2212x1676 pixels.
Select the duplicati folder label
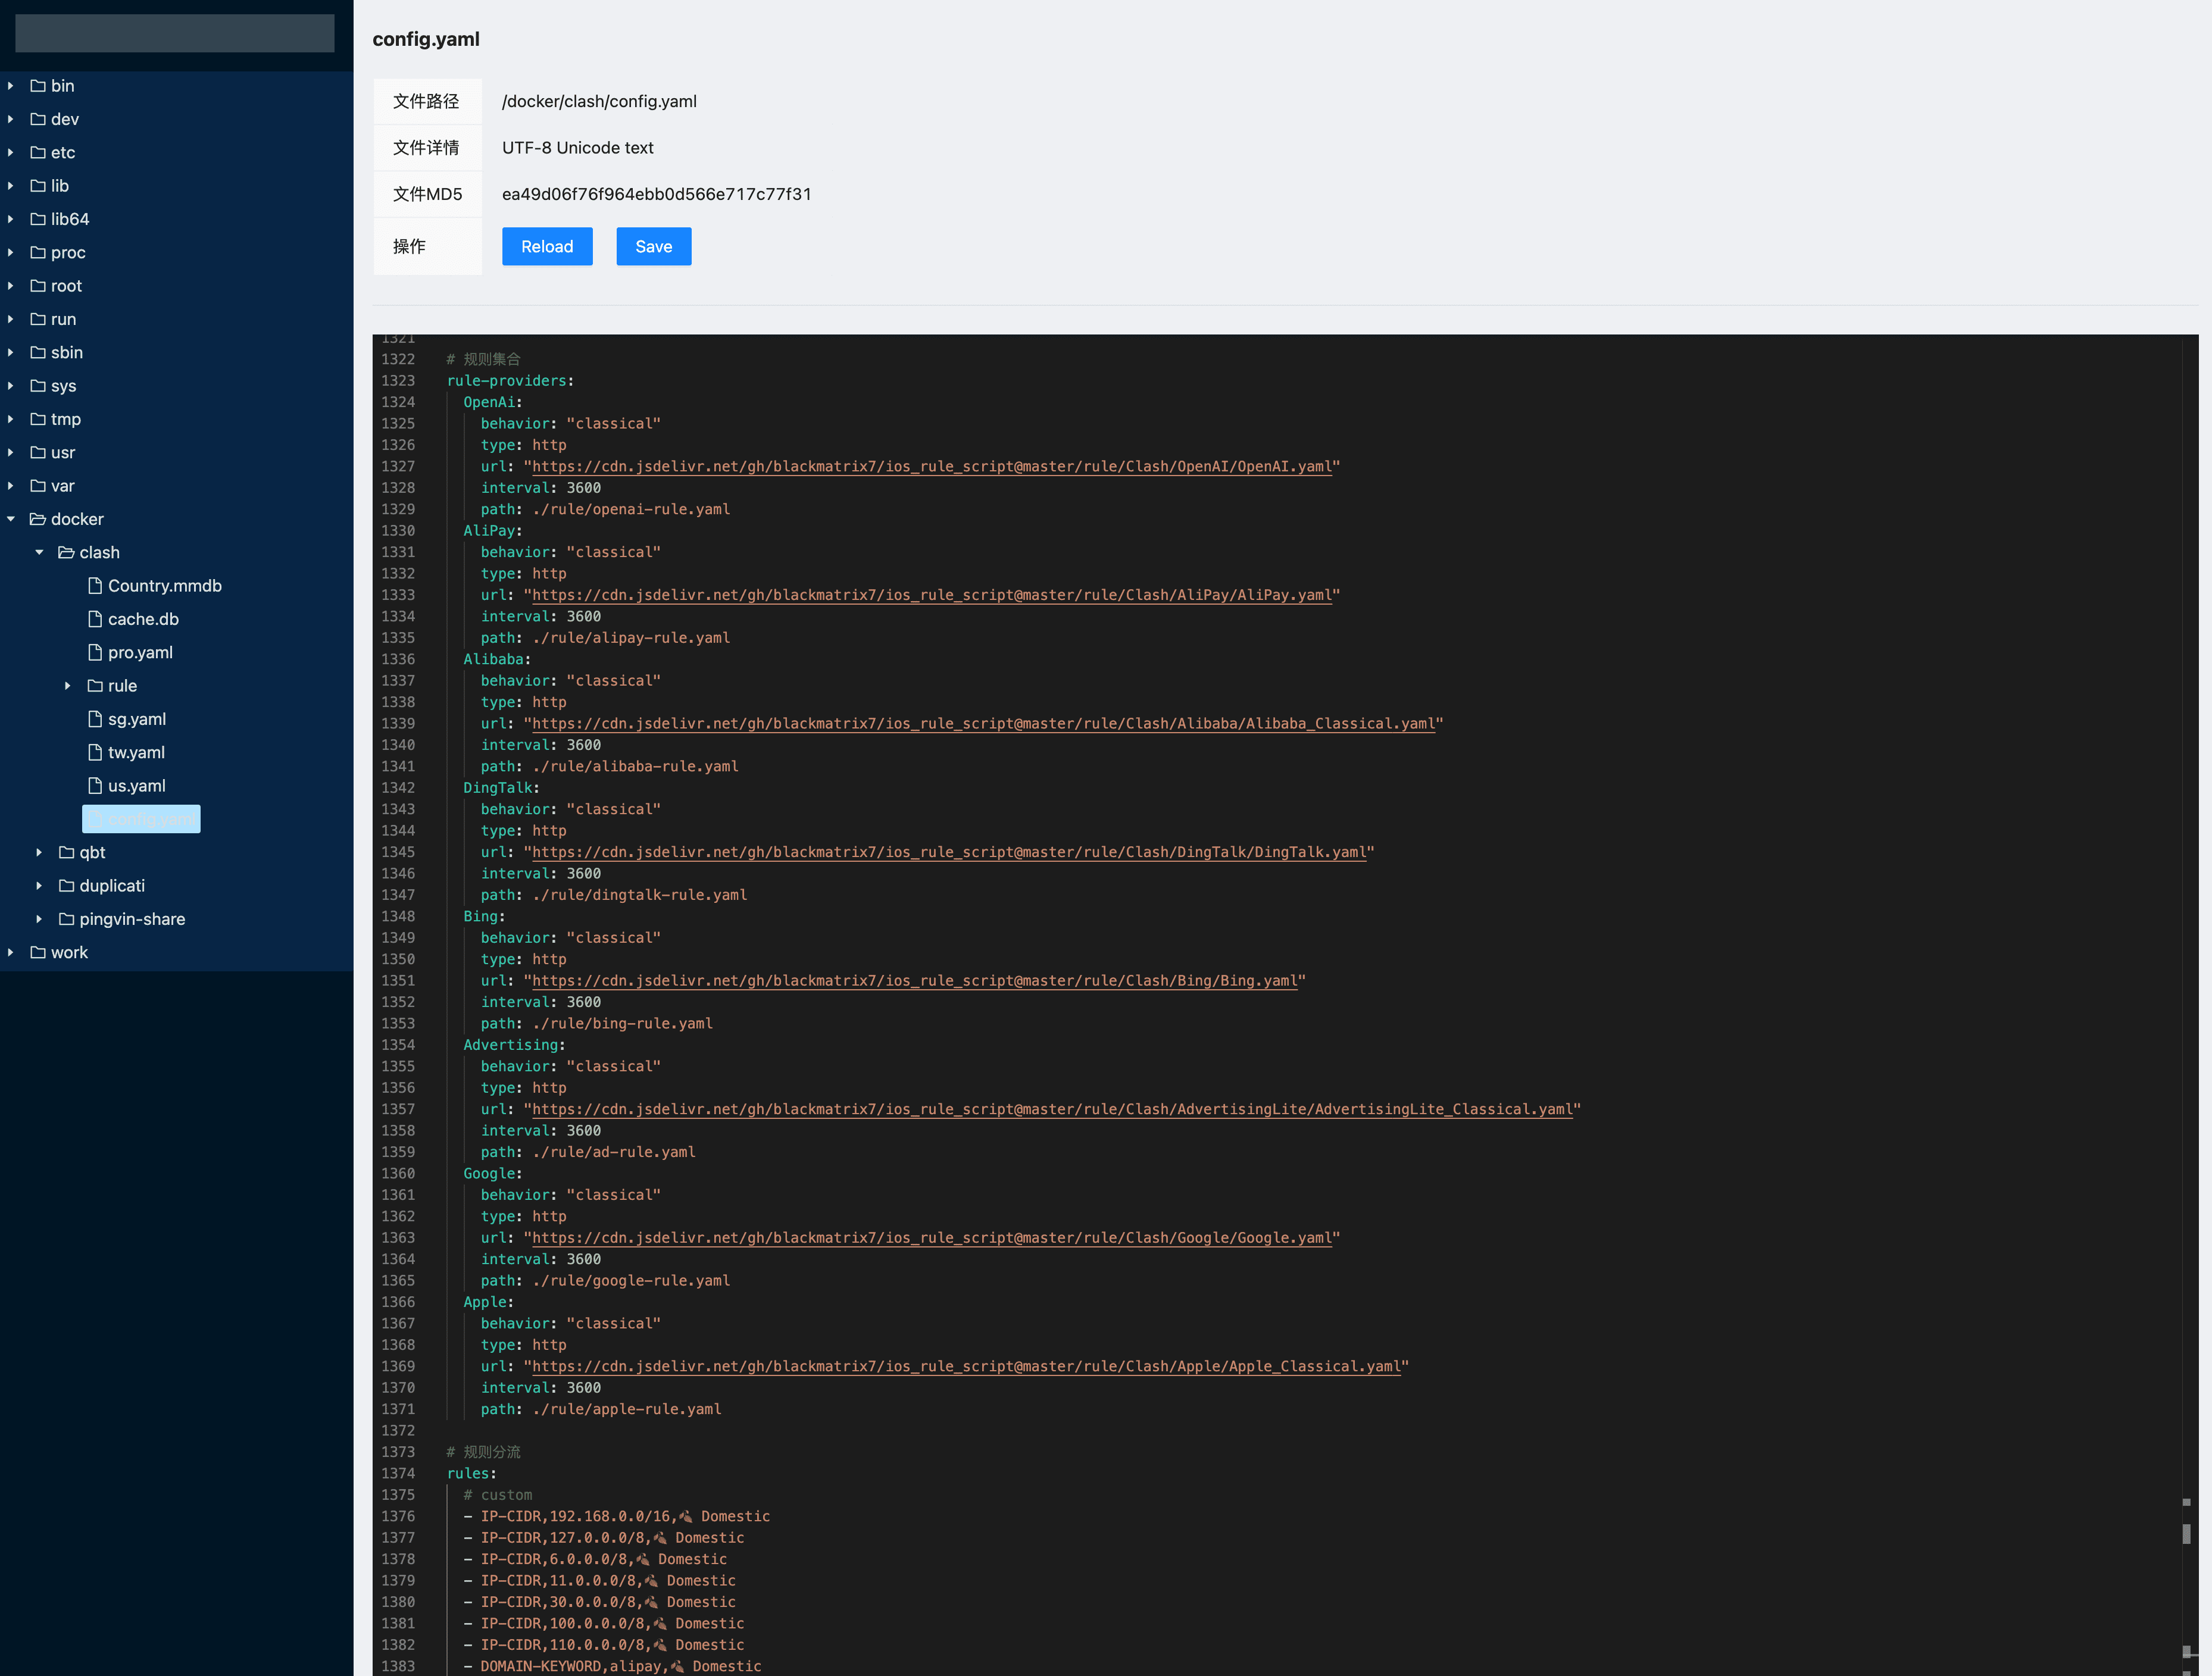click(112, 886)
